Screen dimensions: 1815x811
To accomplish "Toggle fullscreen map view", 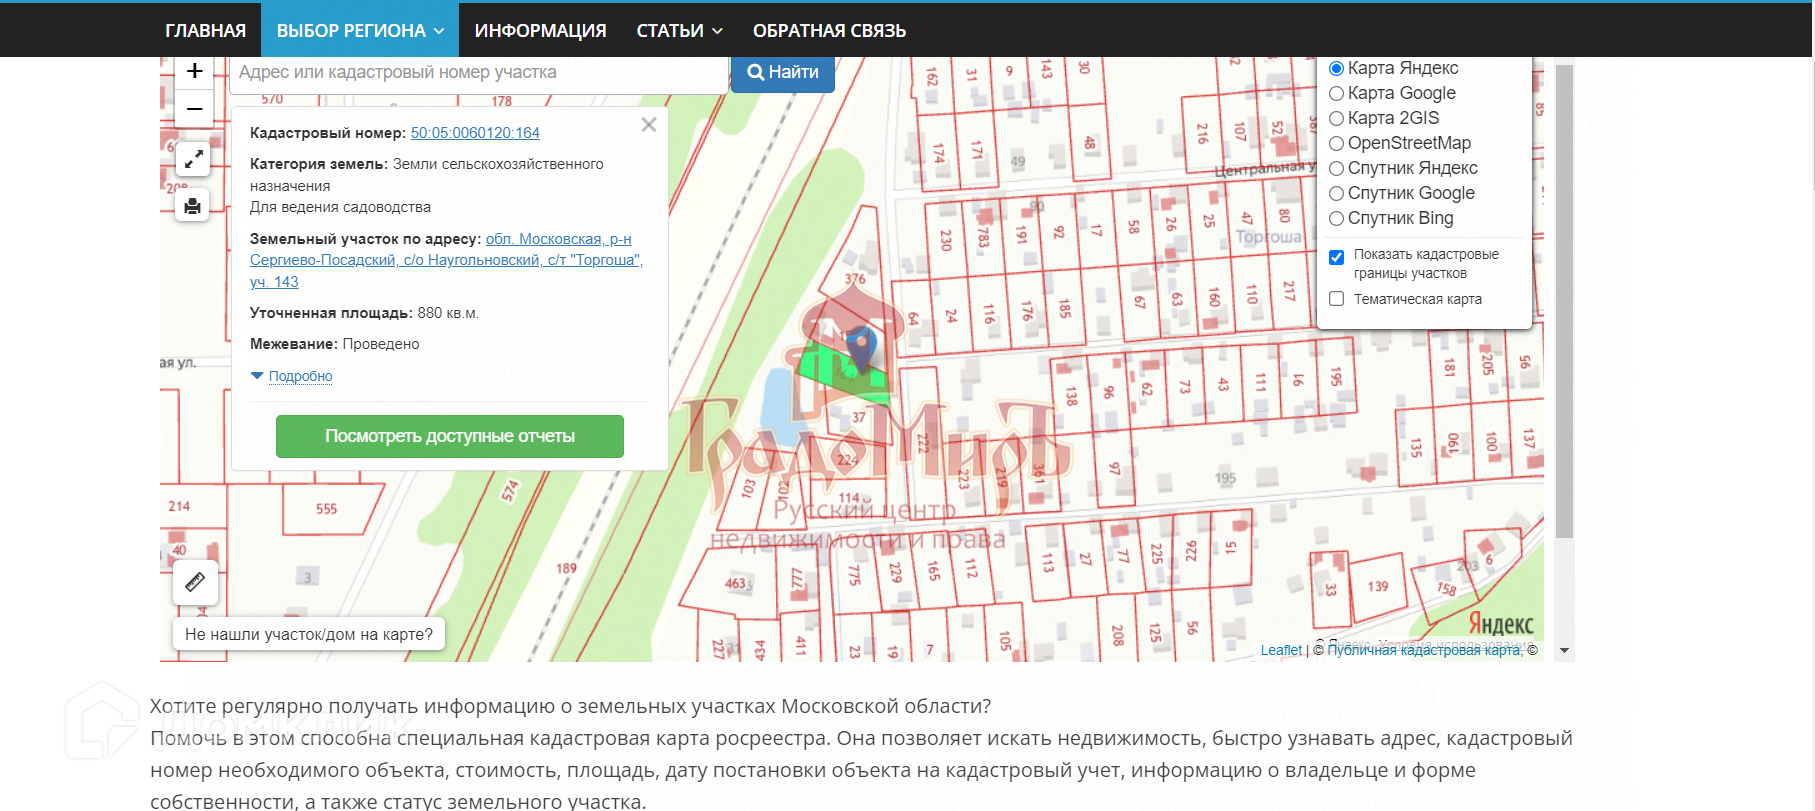I will tap(193, 158).
